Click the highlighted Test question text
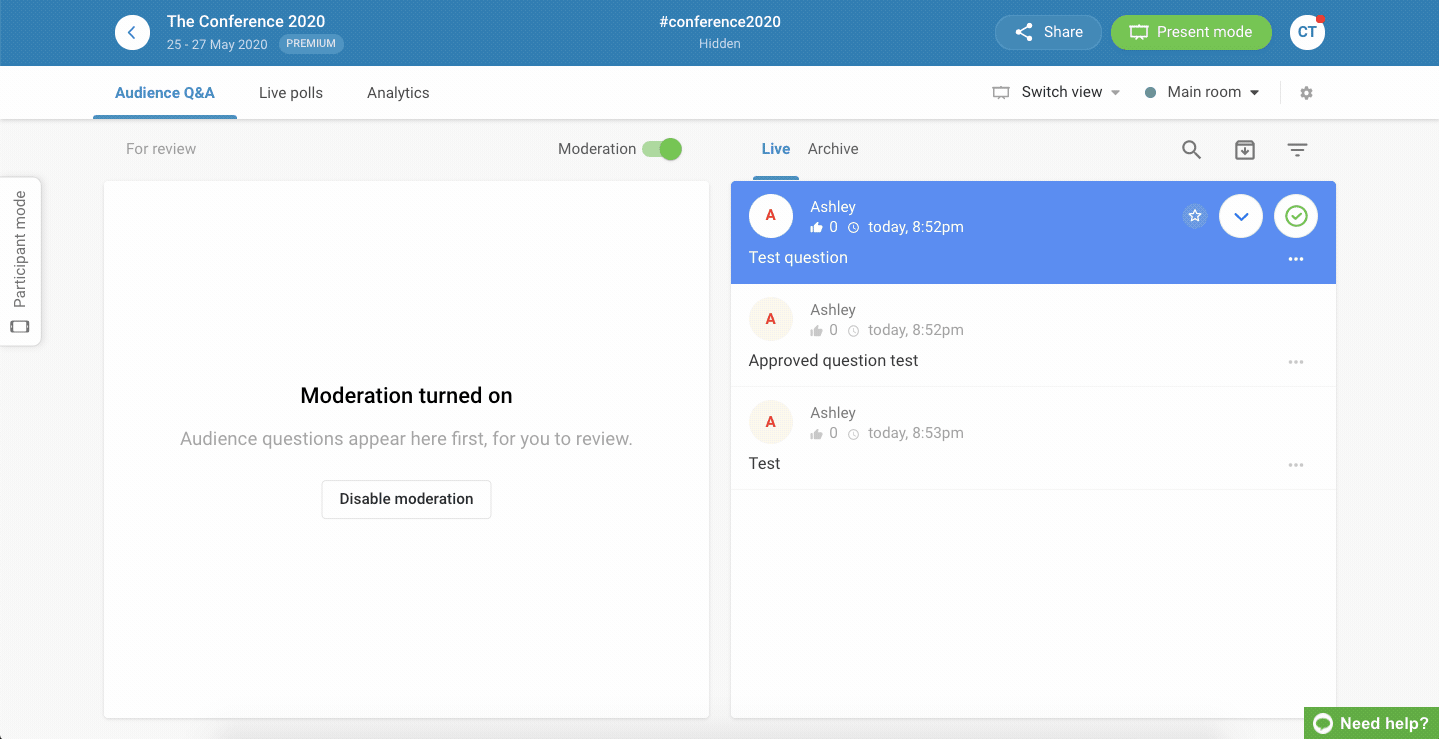Screen dimensions: 1439x739 tap(798, 258)
